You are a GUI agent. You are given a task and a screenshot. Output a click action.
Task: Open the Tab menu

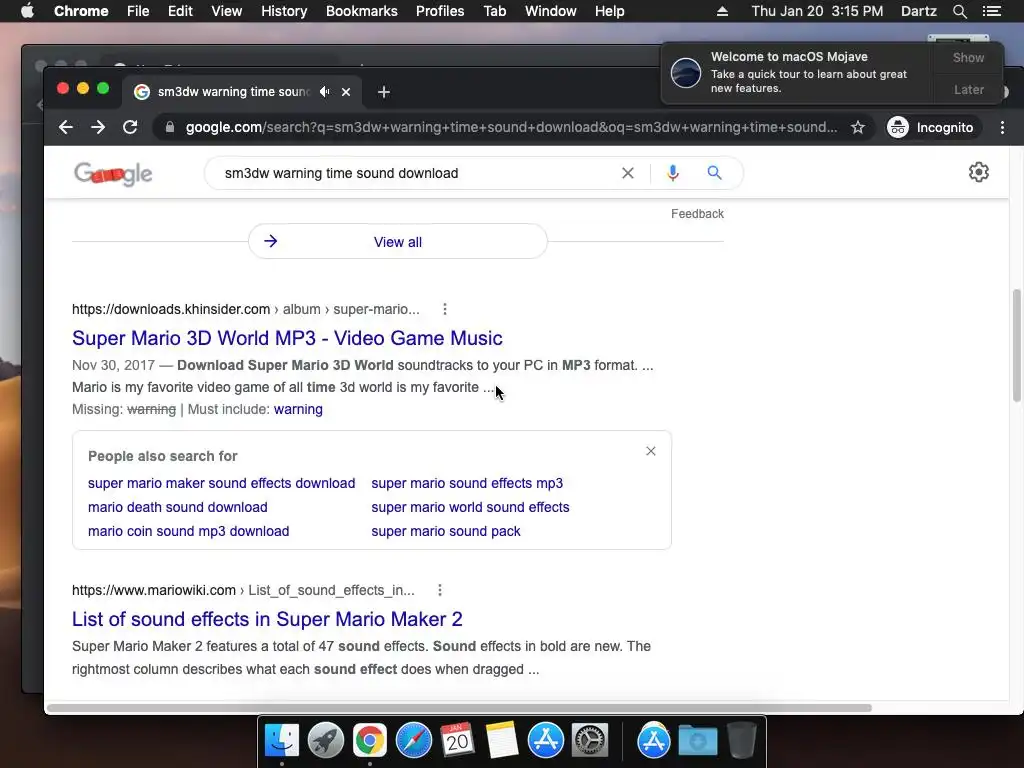pos(494,11)
